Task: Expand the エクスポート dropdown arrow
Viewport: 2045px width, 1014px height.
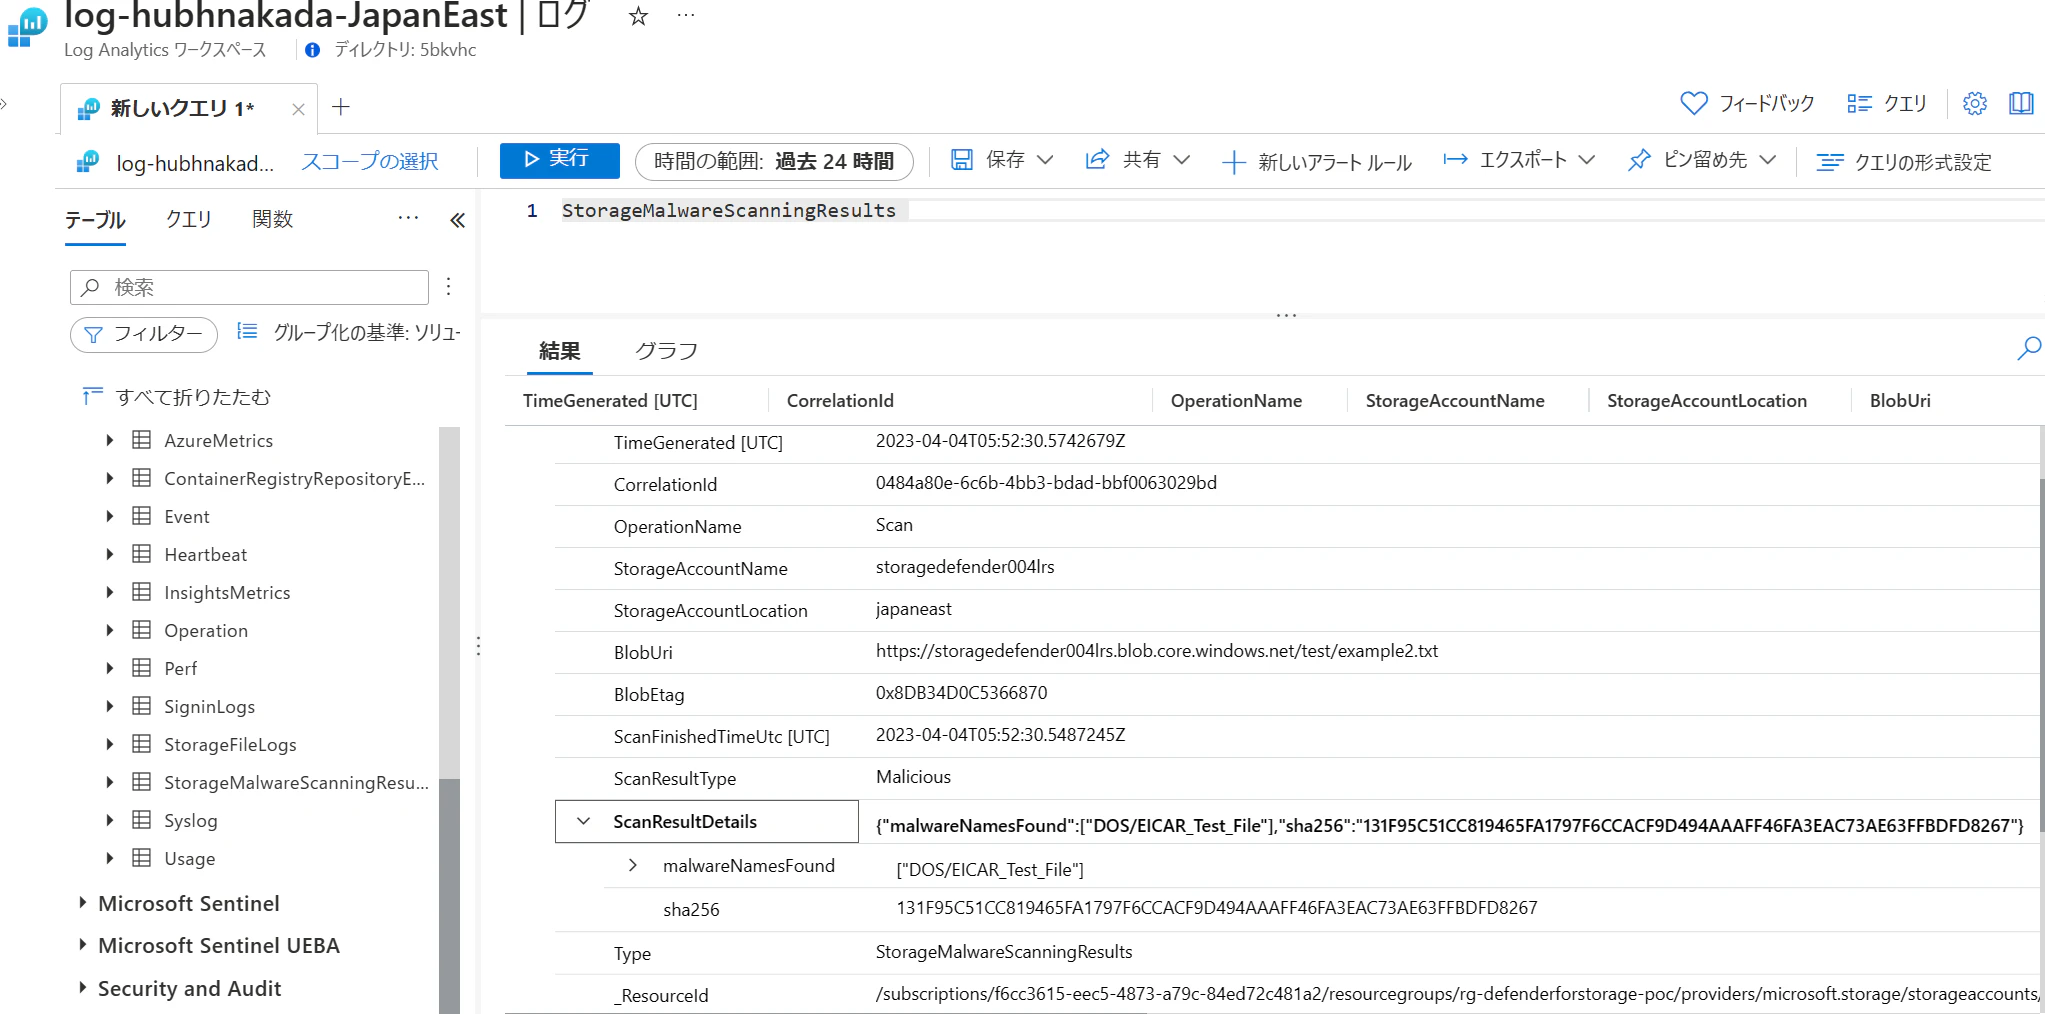Action: pos(1586,160)
